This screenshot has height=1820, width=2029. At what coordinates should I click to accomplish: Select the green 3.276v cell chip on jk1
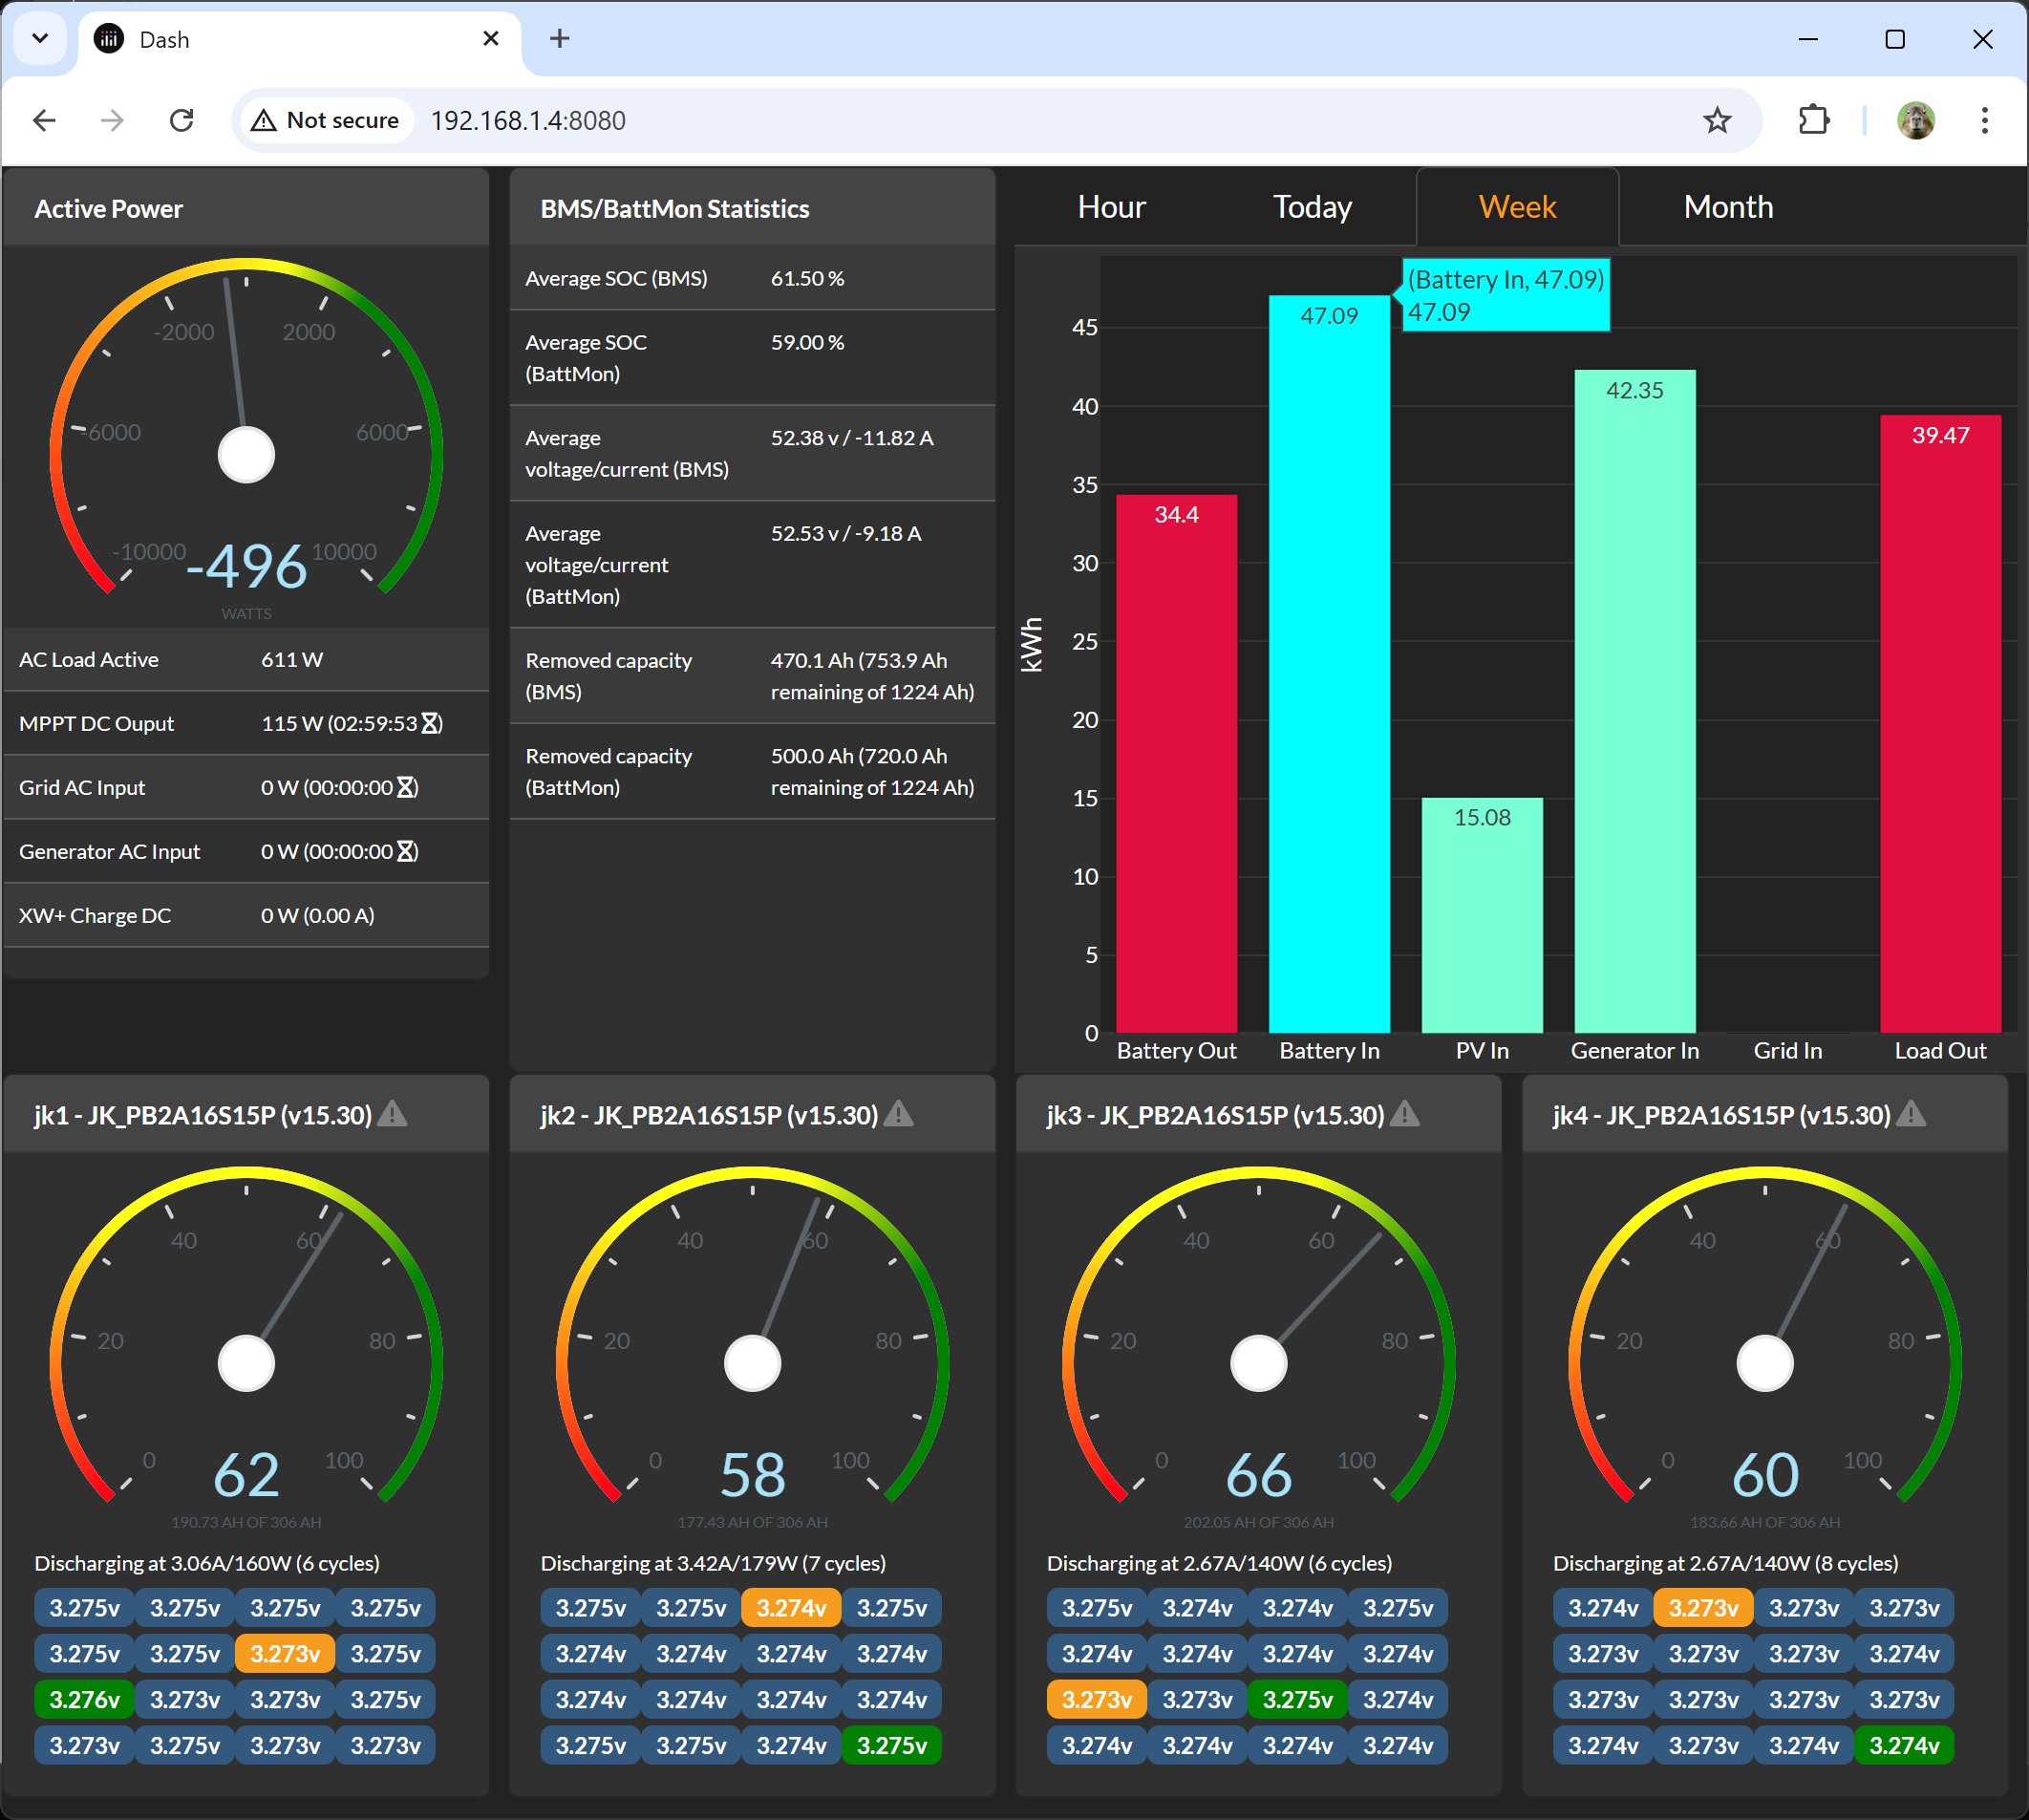click(84, 1699)
